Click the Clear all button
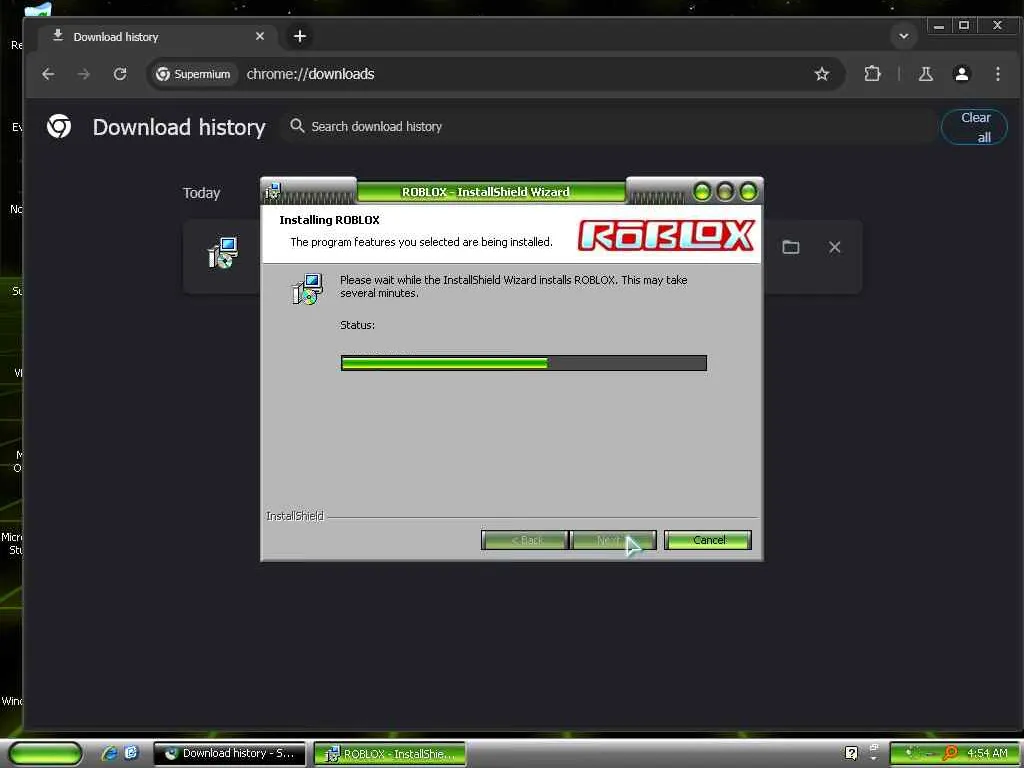The image size is (1024, 768). [974, 127]
